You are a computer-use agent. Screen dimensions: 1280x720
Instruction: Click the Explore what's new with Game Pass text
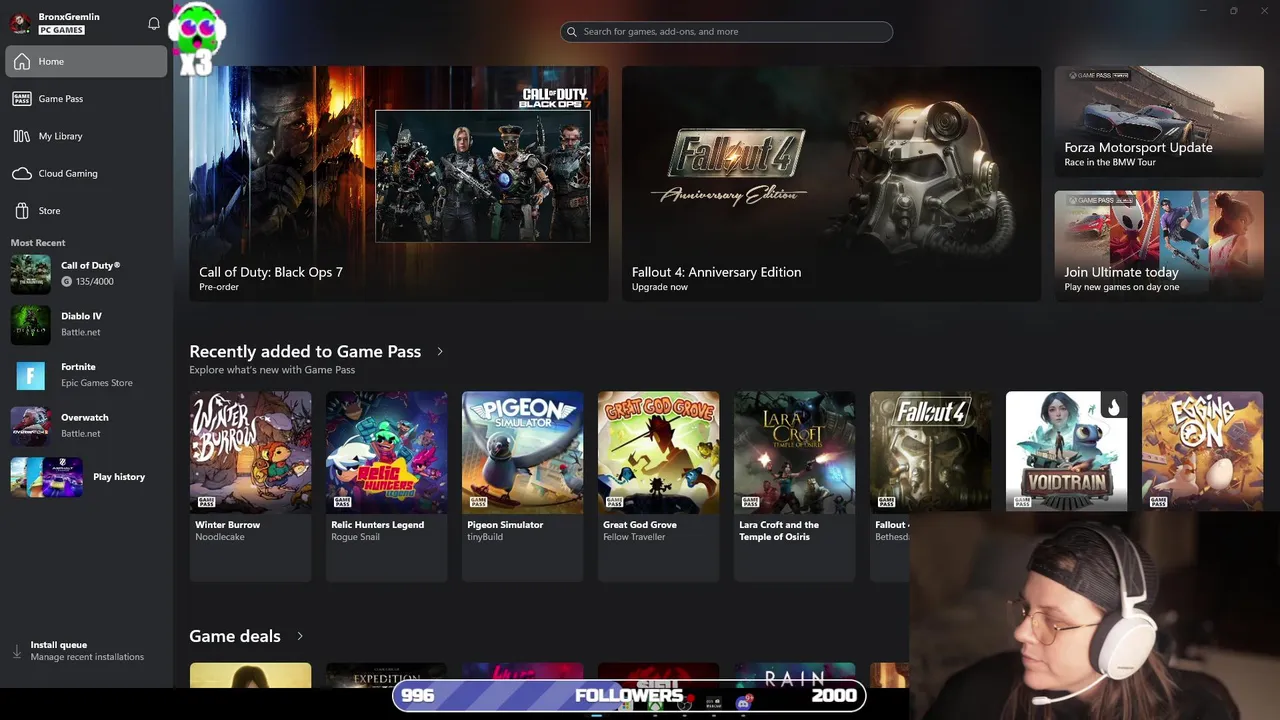pyautogui.click(x=272, y=370)
